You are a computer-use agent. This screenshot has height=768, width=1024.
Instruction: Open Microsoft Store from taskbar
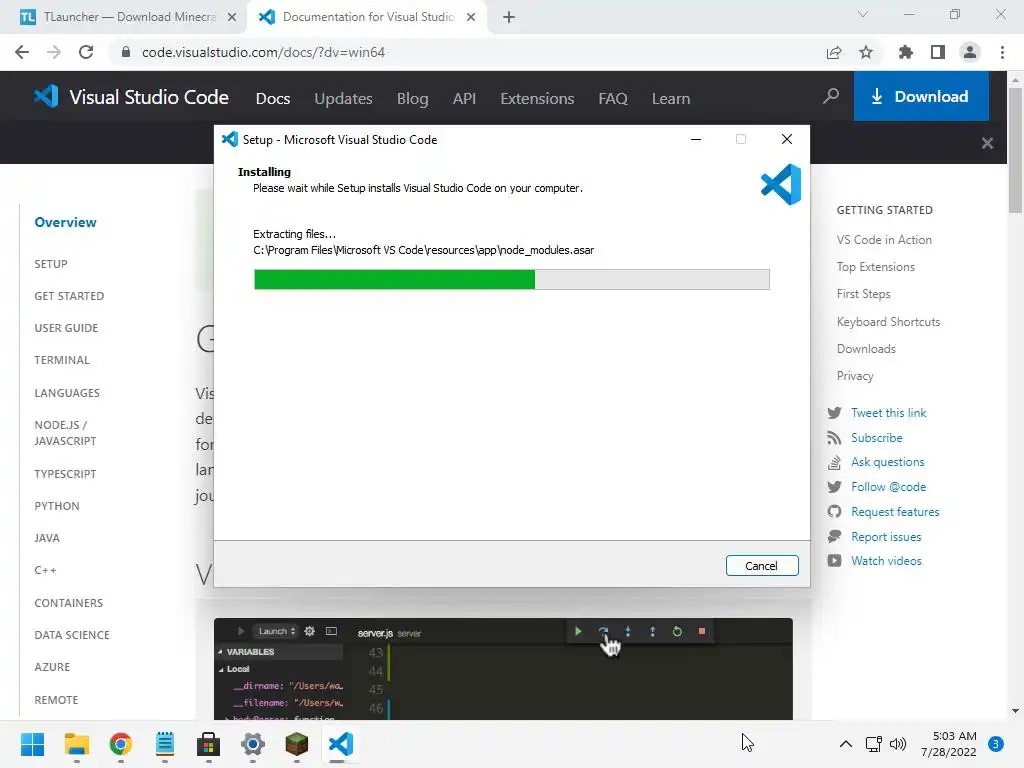click(208, 744)
